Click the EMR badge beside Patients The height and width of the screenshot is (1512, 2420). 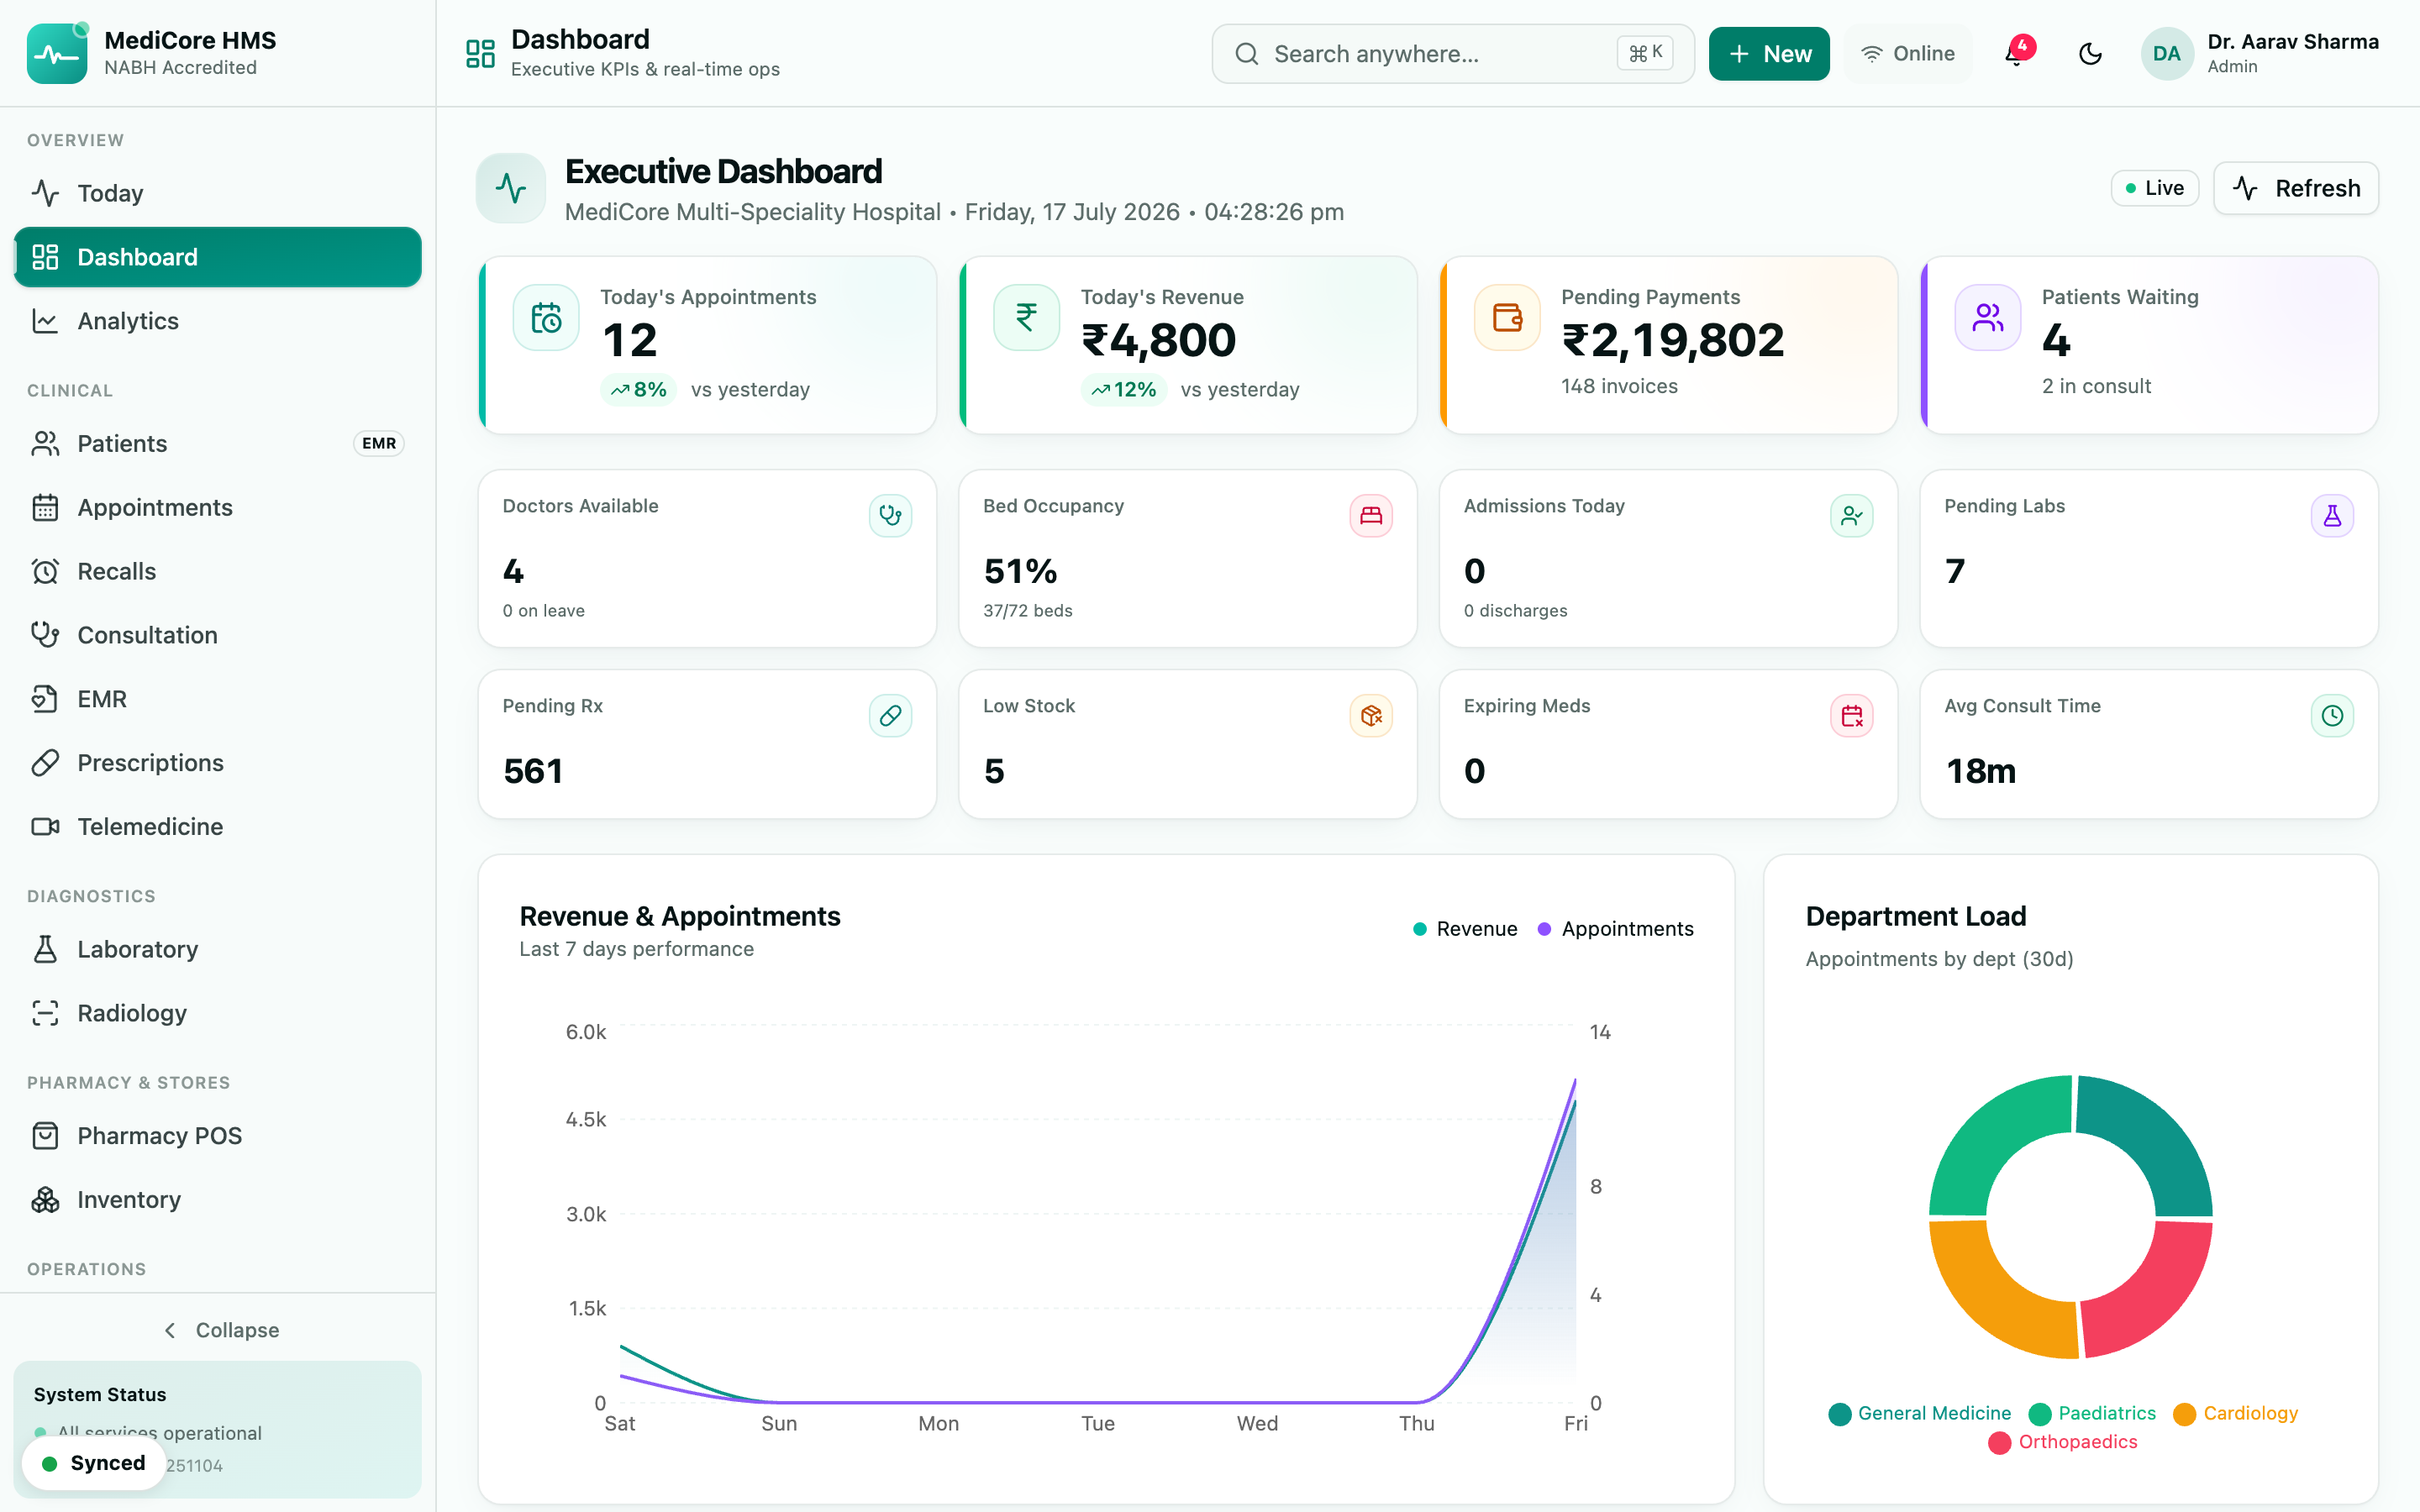click(x=379, y=444)
